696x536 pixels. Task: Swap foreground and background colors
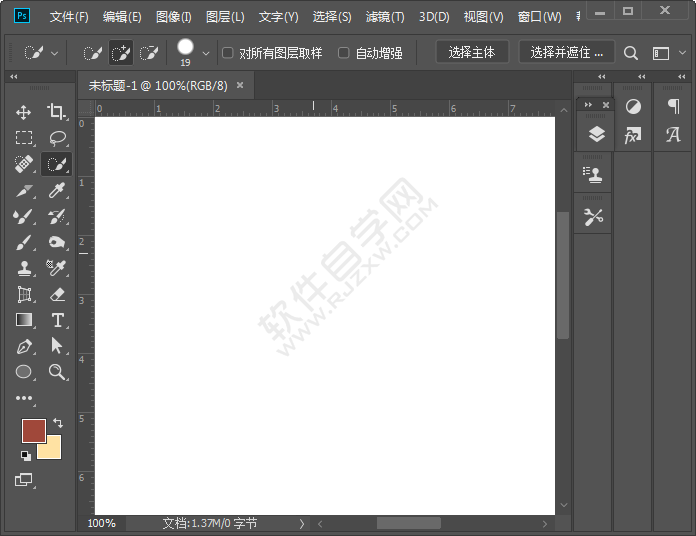click(x=58, y=424)
